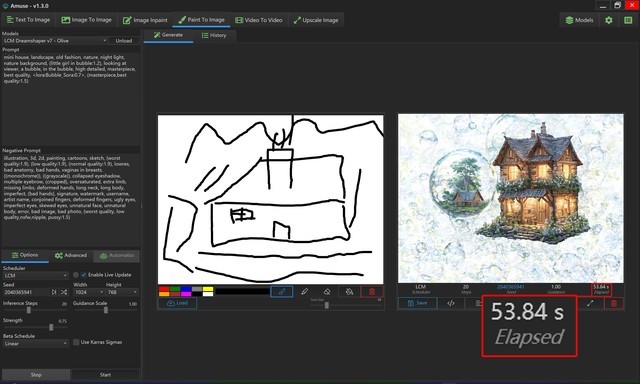Check the Use Karras Sigmas box
640x384 pixels.
(x=76, y=342)
